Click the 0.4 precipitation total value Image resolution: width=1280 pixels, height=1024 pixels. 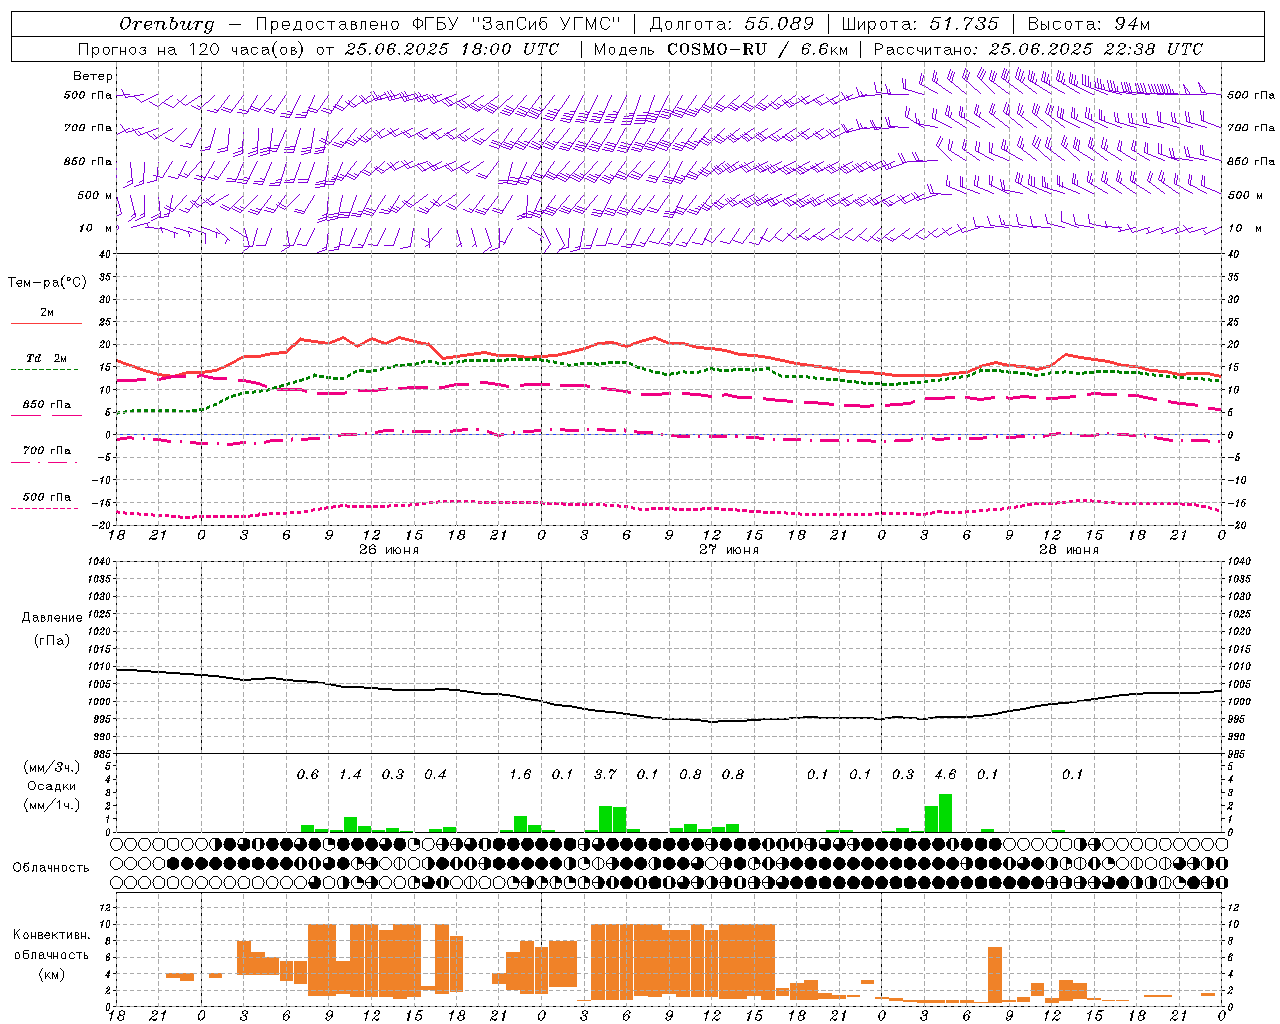tap(435, 774)
